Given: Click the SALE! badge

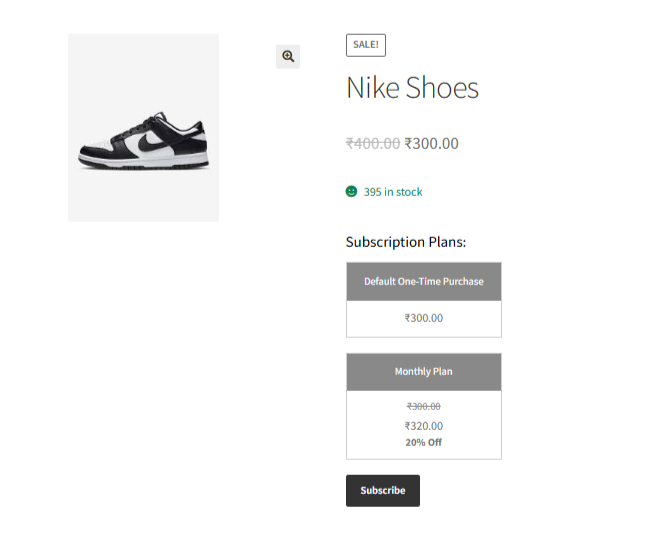Looking at the screenshot, I should [365, 45].
